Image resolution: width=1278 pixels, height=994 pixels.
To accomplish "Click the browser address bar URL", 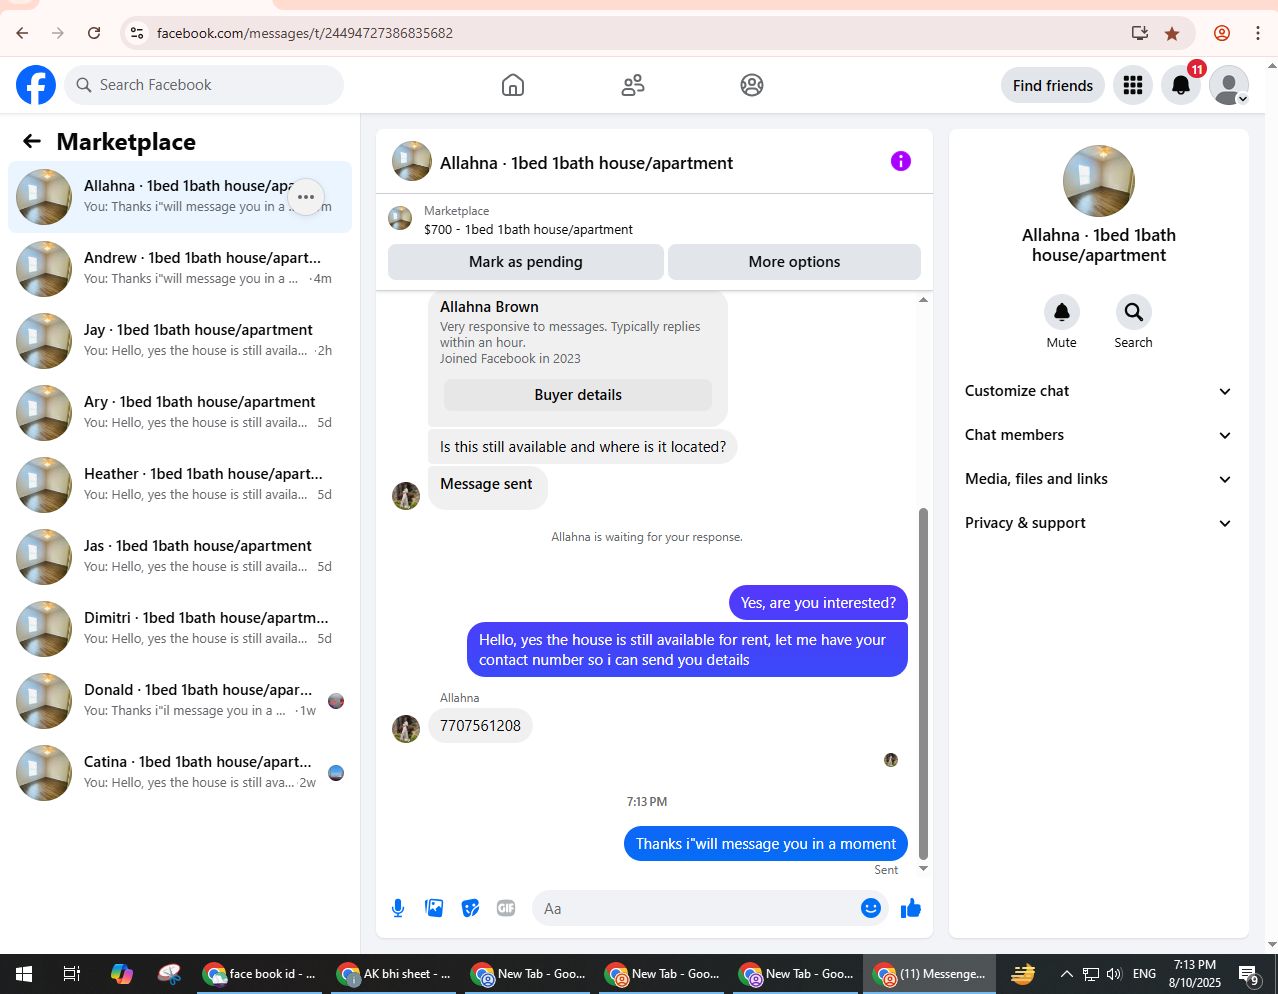I will point(305,33).
